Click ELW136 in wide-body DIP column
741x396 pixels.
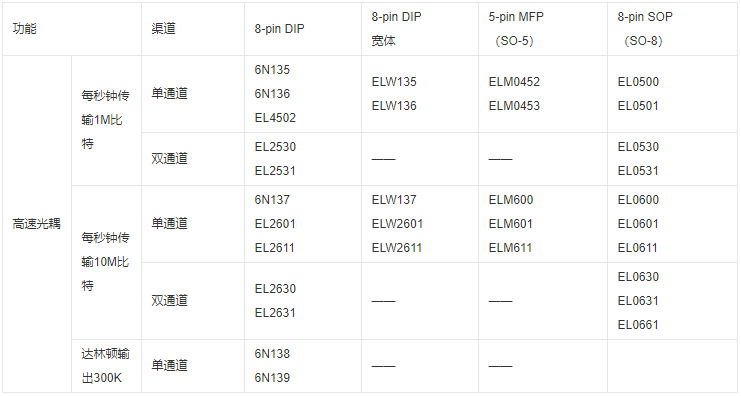(394, 106)
